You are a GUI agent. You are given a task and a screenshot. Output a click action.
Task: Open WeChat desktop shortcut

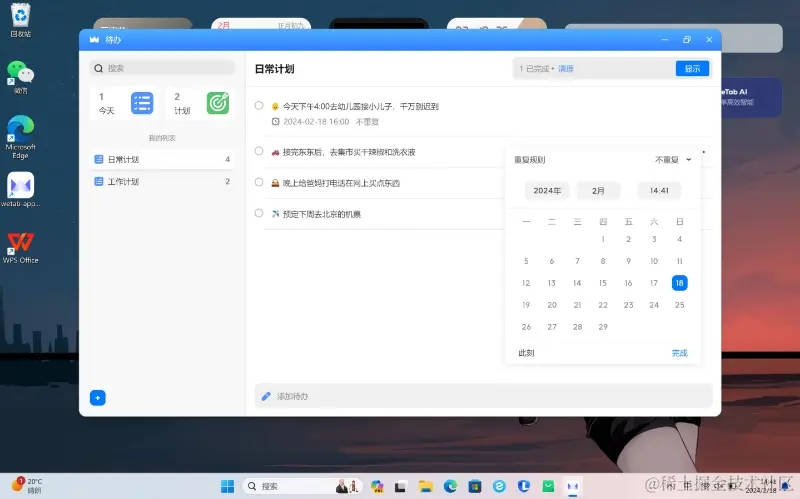tap(20, 78)
